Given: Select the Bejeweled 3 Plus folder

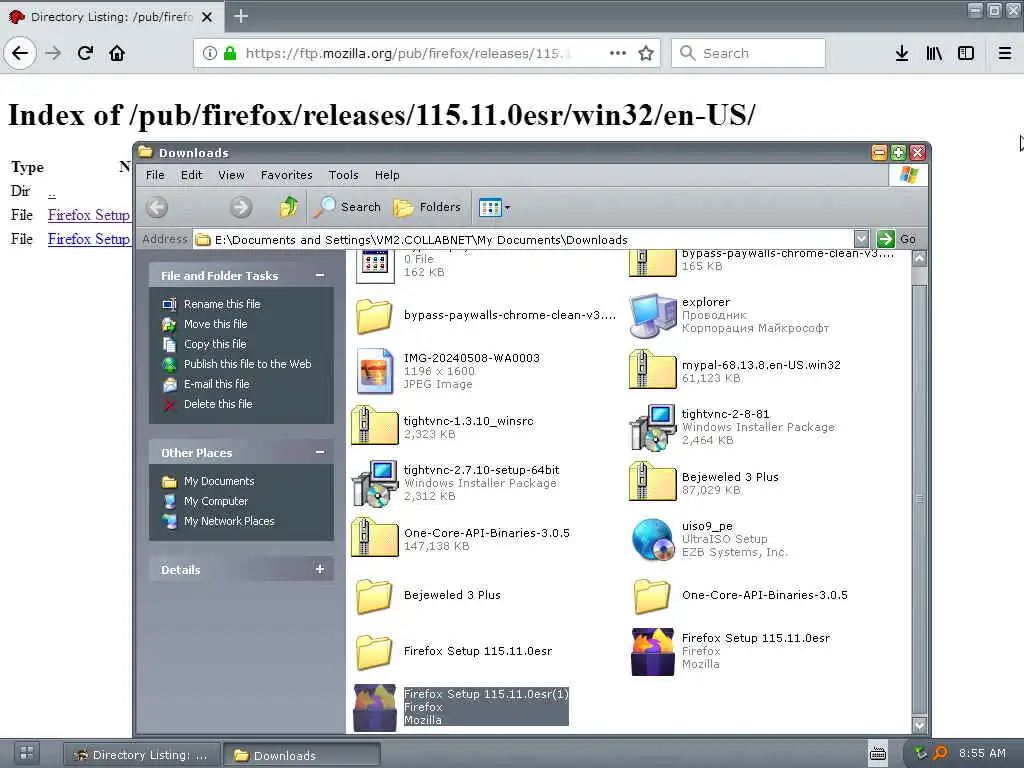Looking at the screenshot, I should [x=428, y=595].
